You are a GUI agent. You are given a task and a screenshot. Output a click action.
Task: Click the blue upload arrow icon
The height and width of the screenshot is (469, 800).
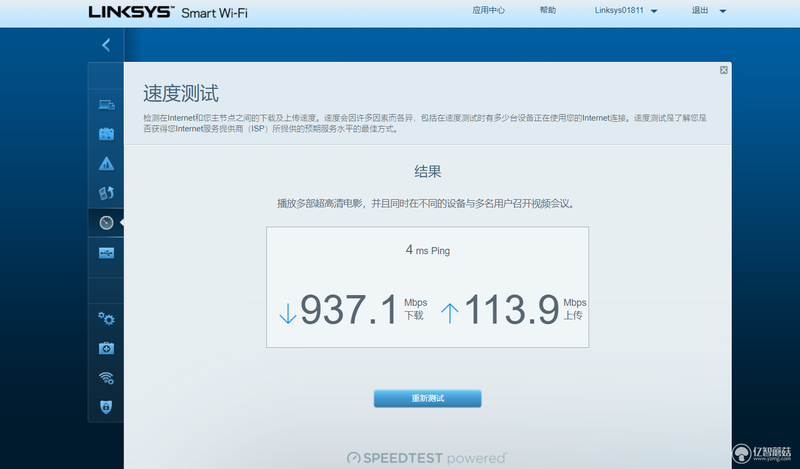(x=449, y=313)
